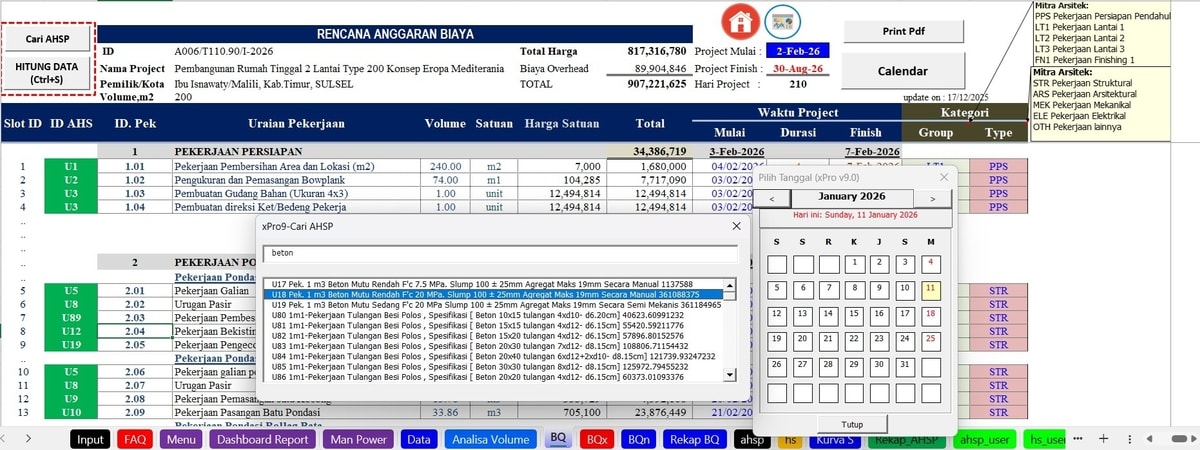Click STR type cell for Pekerjaan Galian 2.01
Viewport: 1200px width, 450px height.
tap(998, 290)
